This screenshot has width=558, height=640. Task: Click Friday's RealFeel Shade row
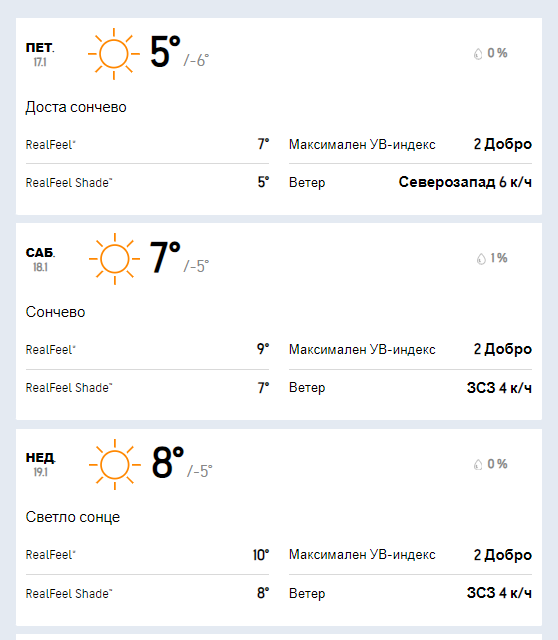[x=147, y=182]
